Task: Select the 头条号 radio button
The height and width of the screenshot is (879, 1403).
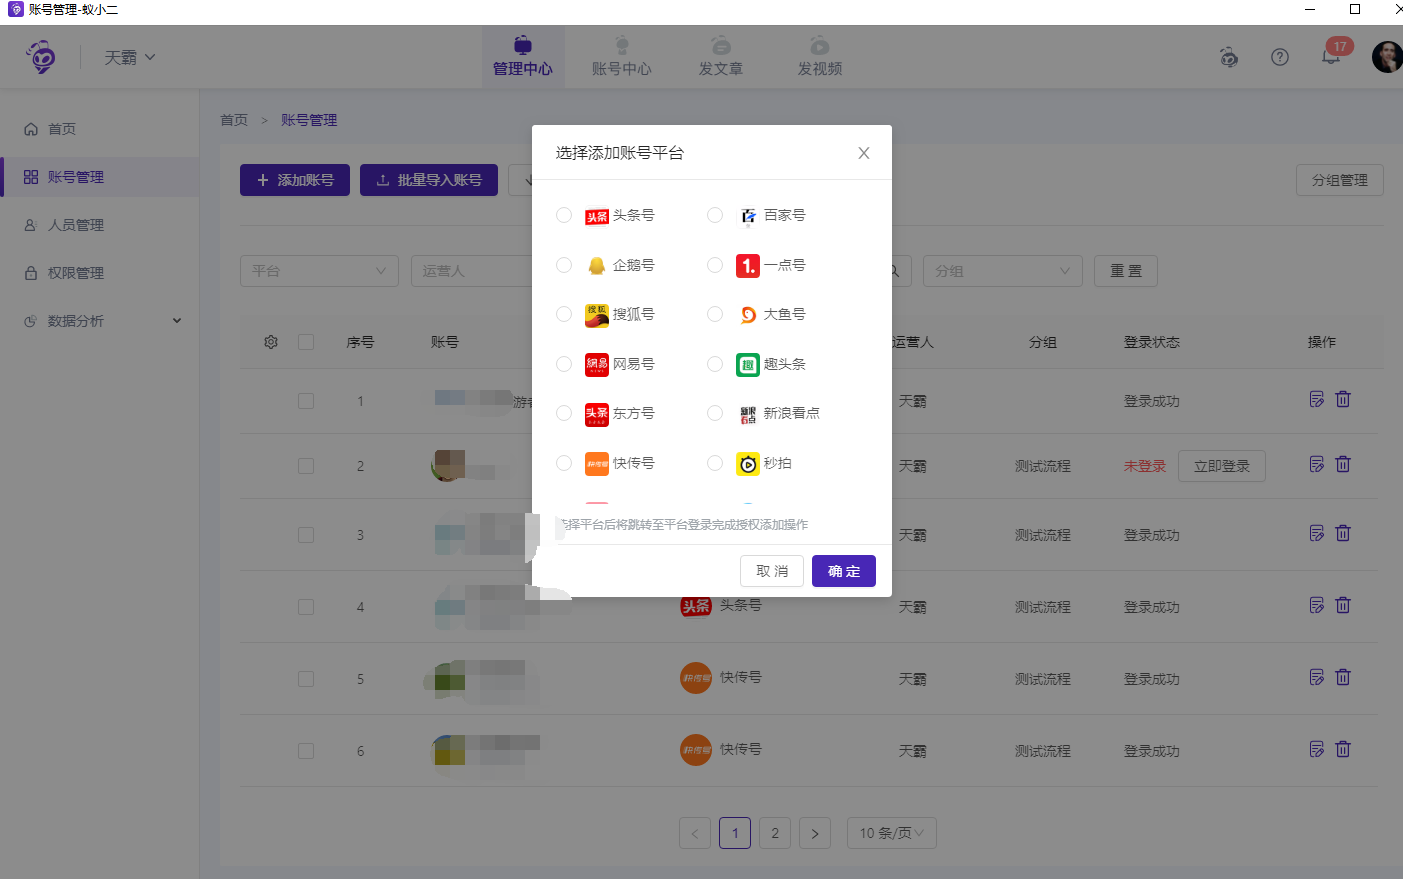Action: pos(564,215)
